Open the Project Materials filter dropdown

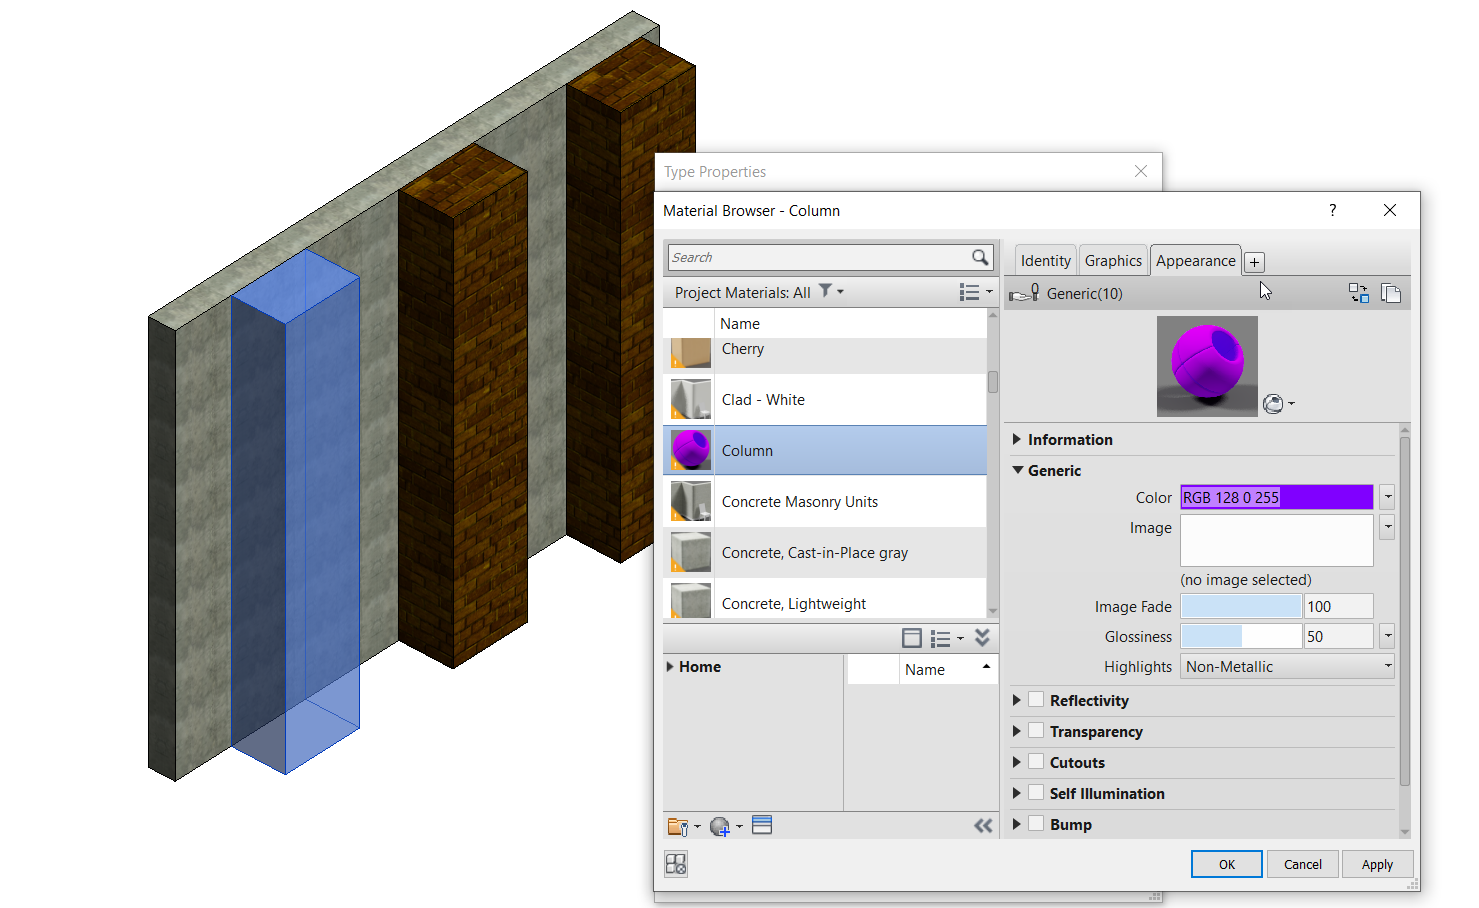pyautogui.click(x=831, y=291)
